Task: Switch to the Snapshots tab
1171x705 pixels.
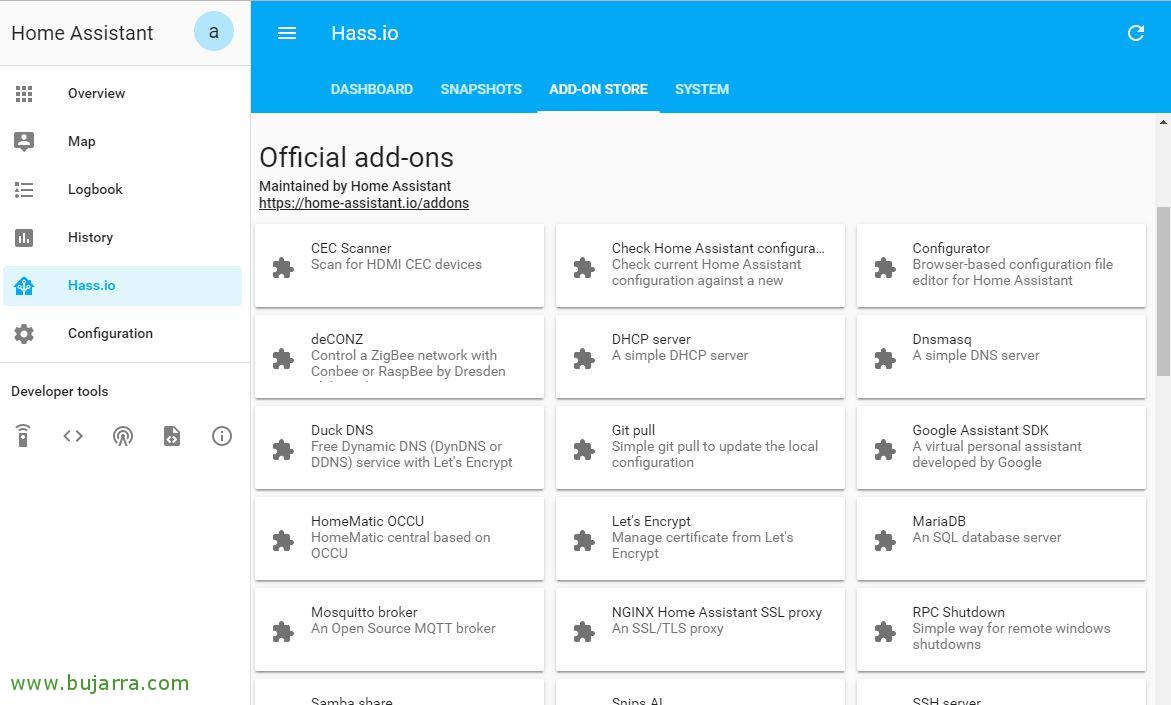Action: coord(481,89)
